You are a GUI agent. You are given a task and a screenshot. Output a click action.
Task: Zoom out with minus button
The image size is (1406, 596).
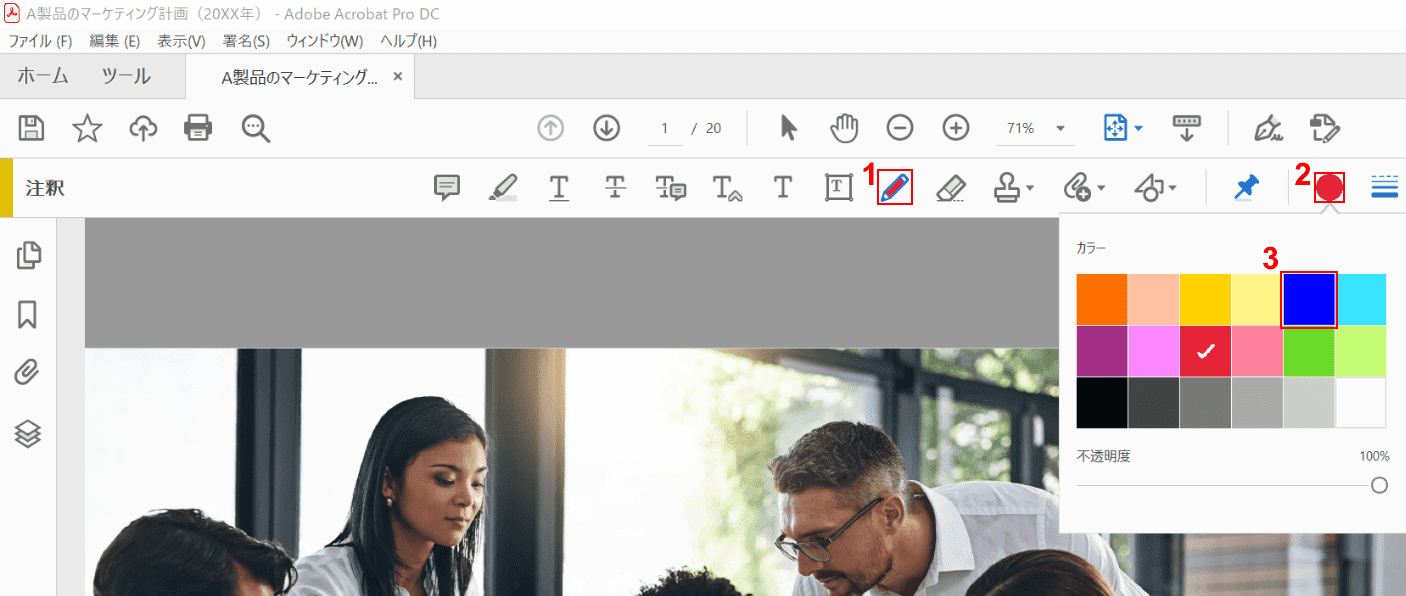tap(900, 128)
